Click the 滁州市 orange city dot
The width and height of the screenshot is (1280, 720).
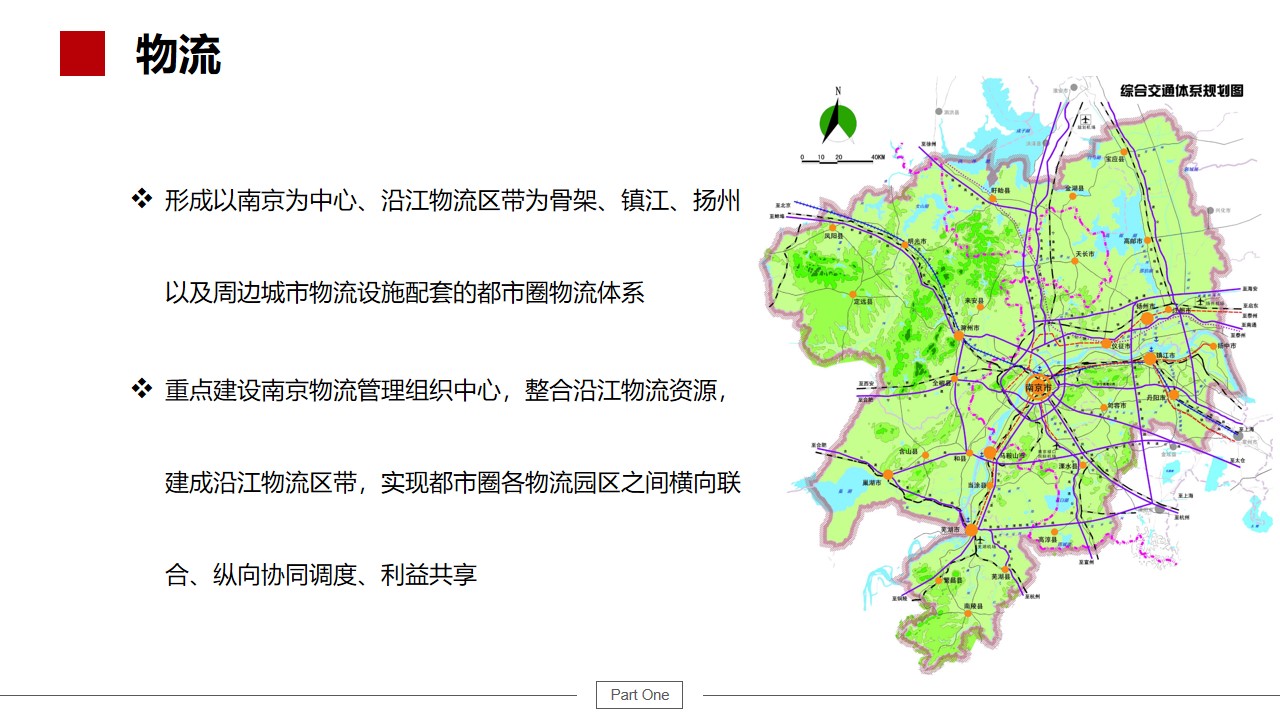pos(958,336)
